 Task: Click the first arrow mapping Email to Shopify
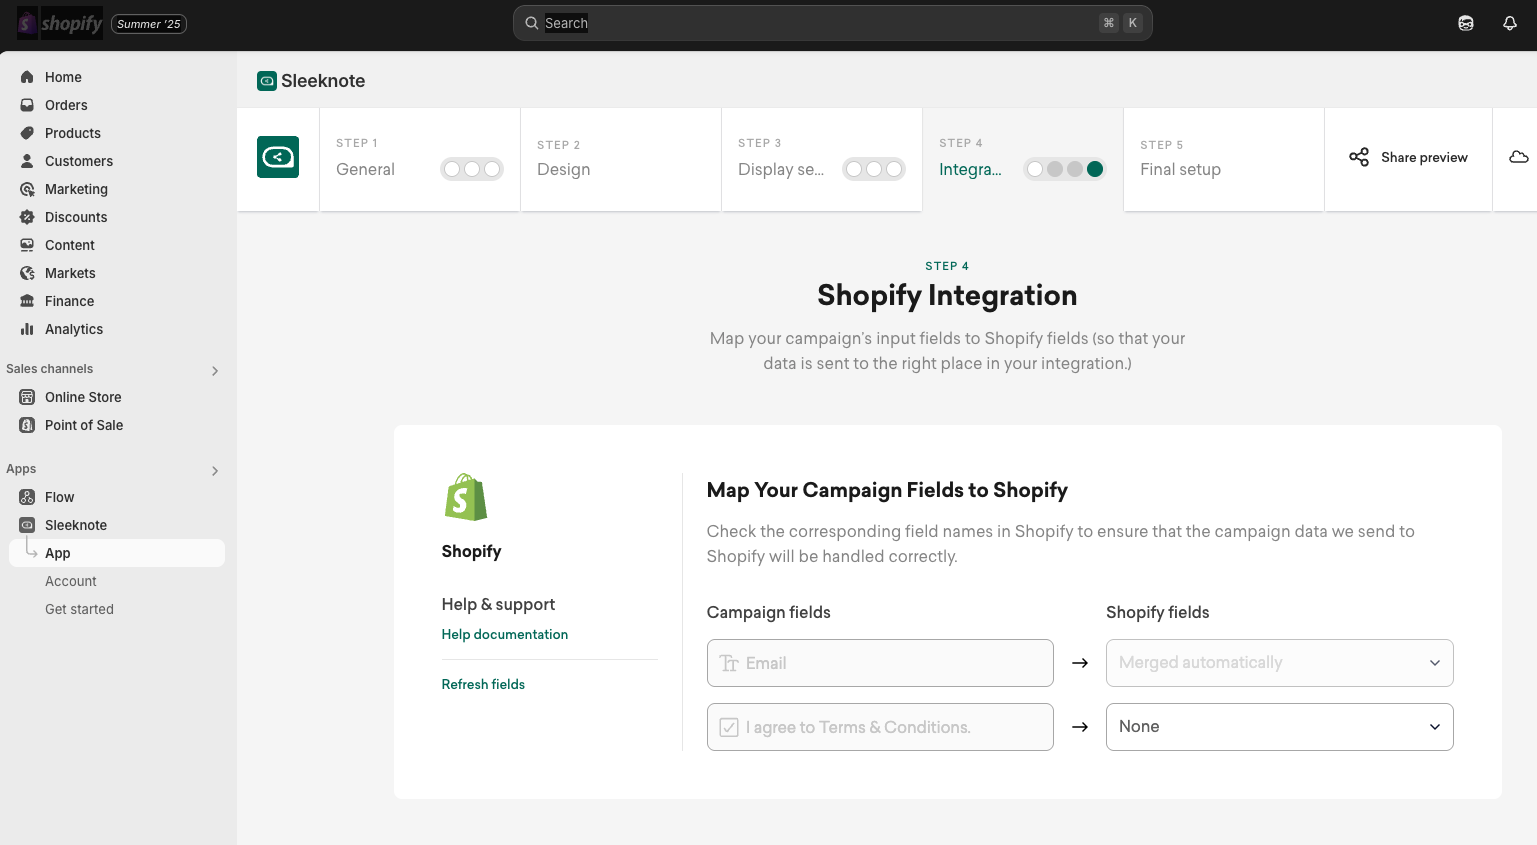coord(1080,663)
